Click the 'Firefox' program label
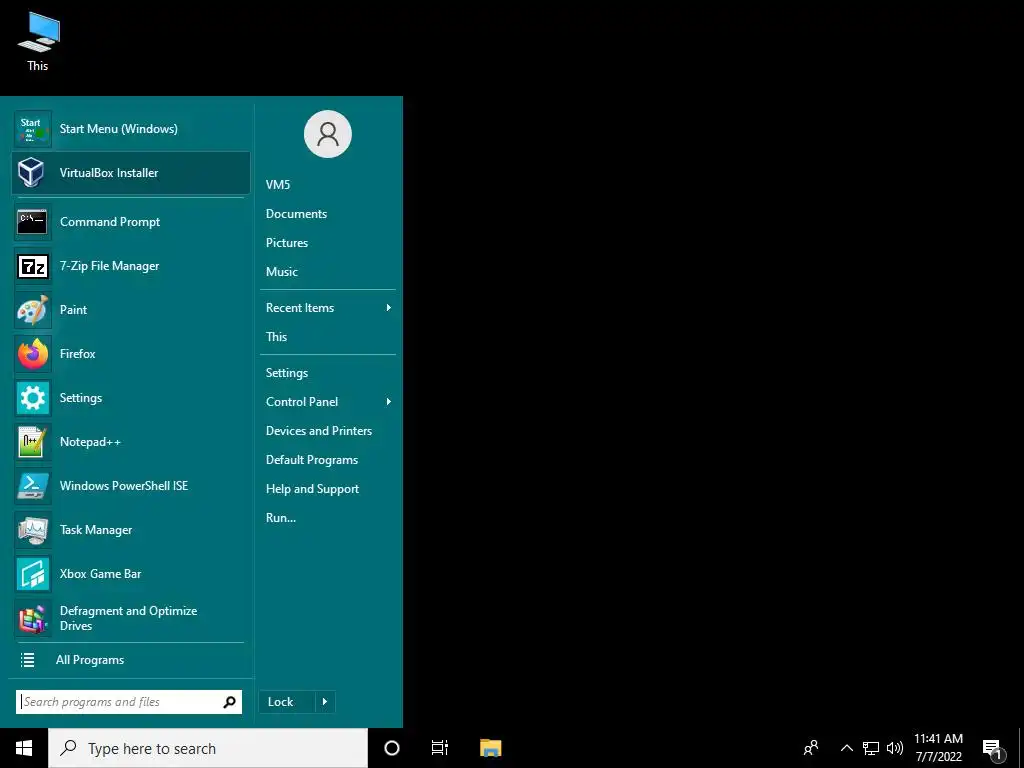1024x768 pixels. (78, 354)
